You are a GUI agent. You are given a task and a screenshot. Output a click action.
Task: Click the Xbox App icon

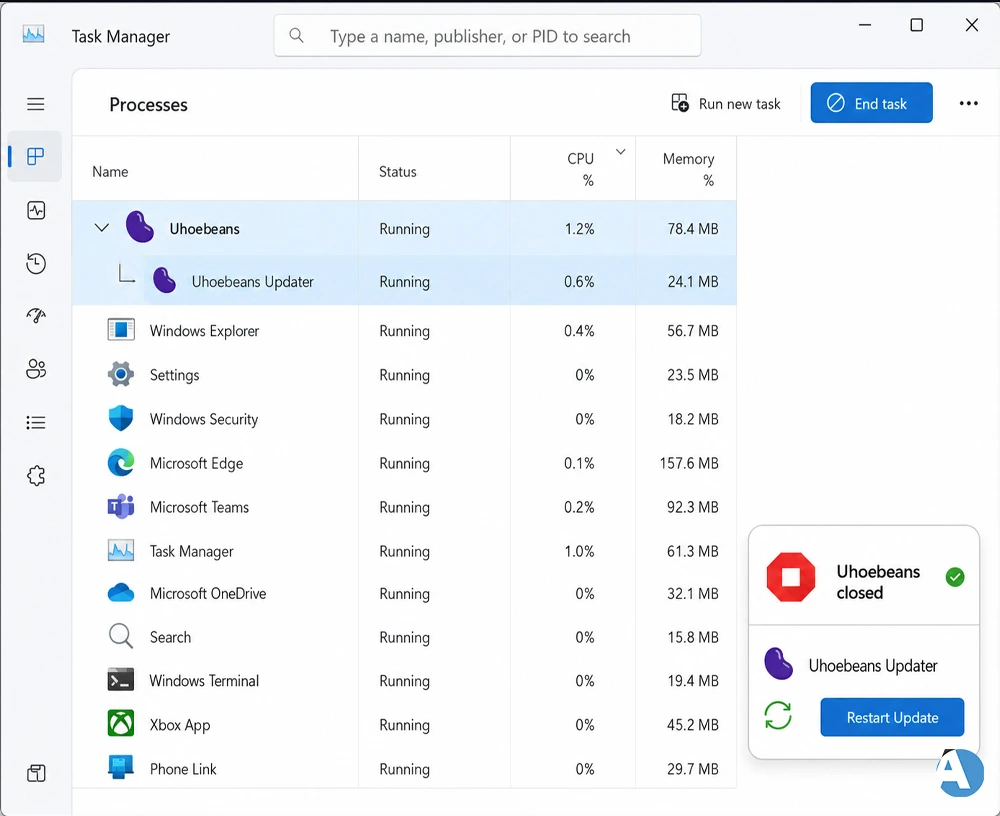click(x=121, y=723)
